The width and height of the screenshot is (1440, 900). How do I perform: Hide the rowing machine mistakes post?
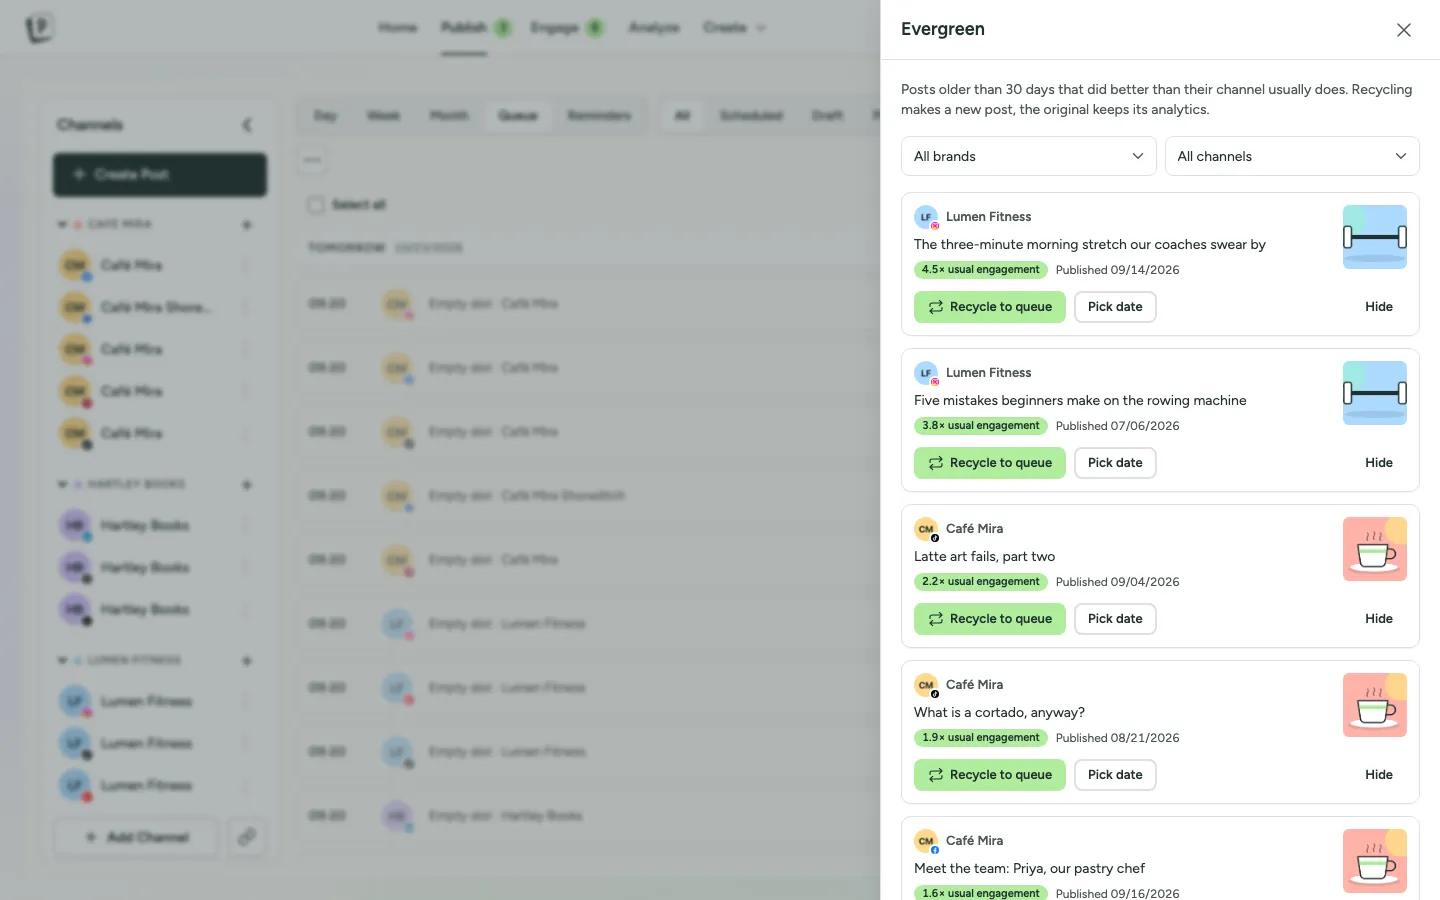[x=1379, y=463]
